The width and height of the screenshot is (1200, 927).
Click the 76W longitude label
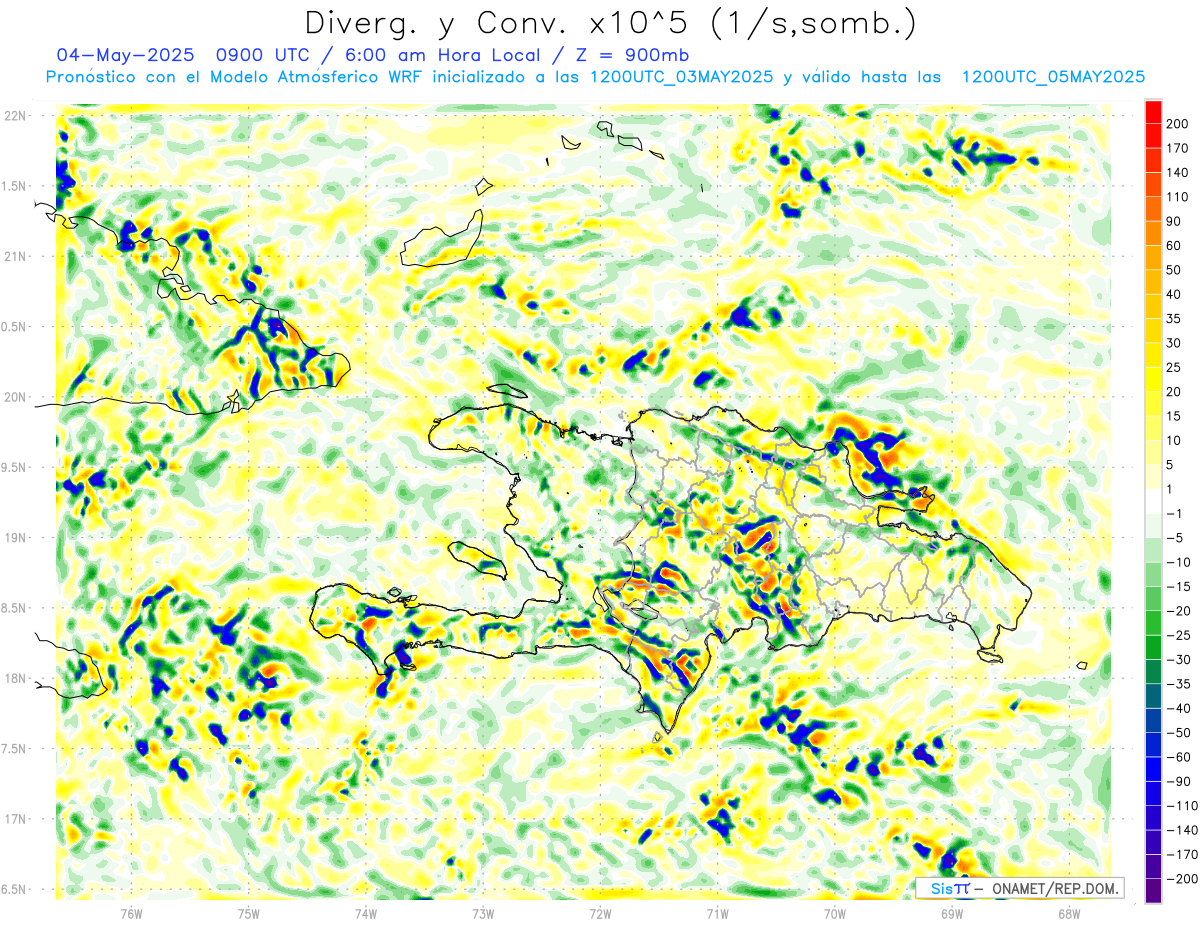point(131,912)
